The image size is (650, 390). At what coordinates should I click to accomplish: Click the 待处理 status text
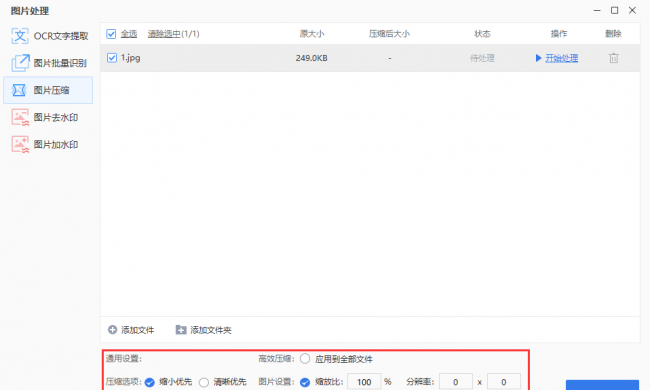482,58
